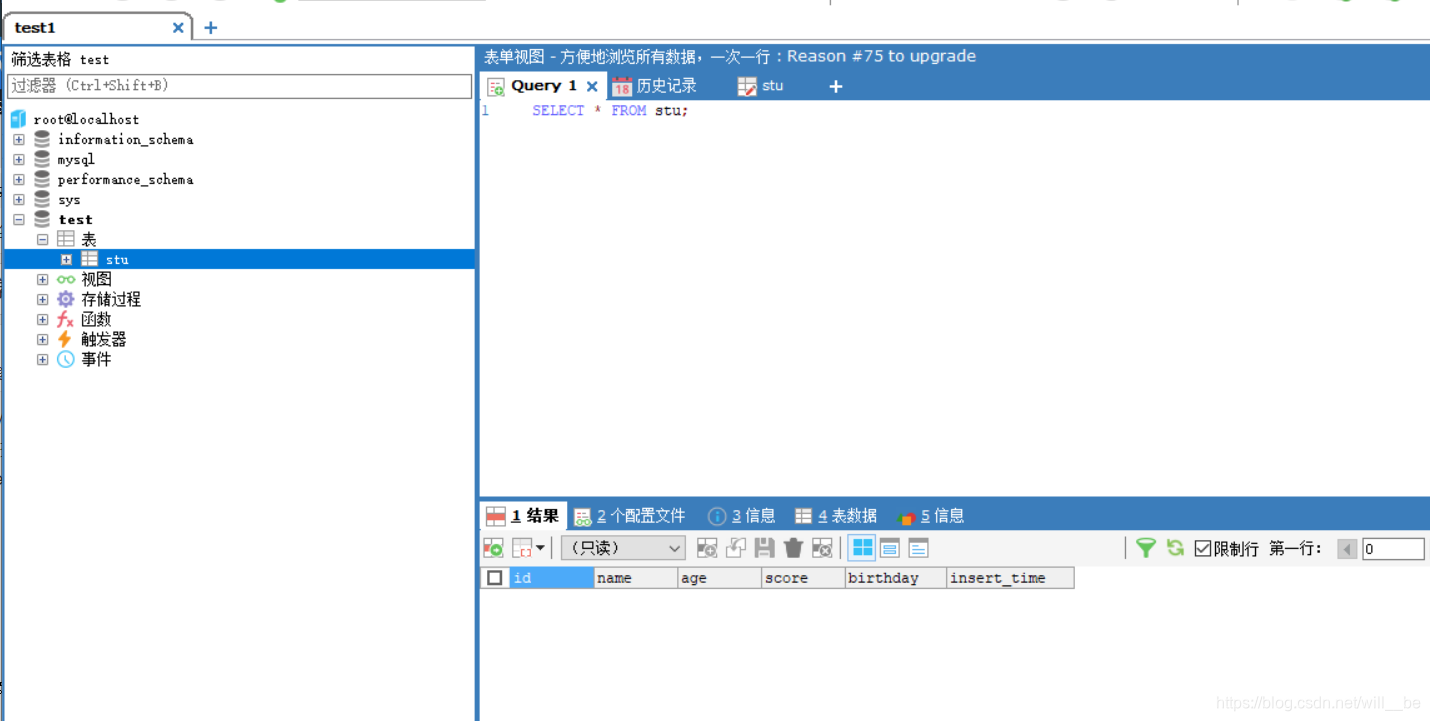Click the 函数 fx function icon
Viewport: 1430px width, 721px height.
pos(66,320)
